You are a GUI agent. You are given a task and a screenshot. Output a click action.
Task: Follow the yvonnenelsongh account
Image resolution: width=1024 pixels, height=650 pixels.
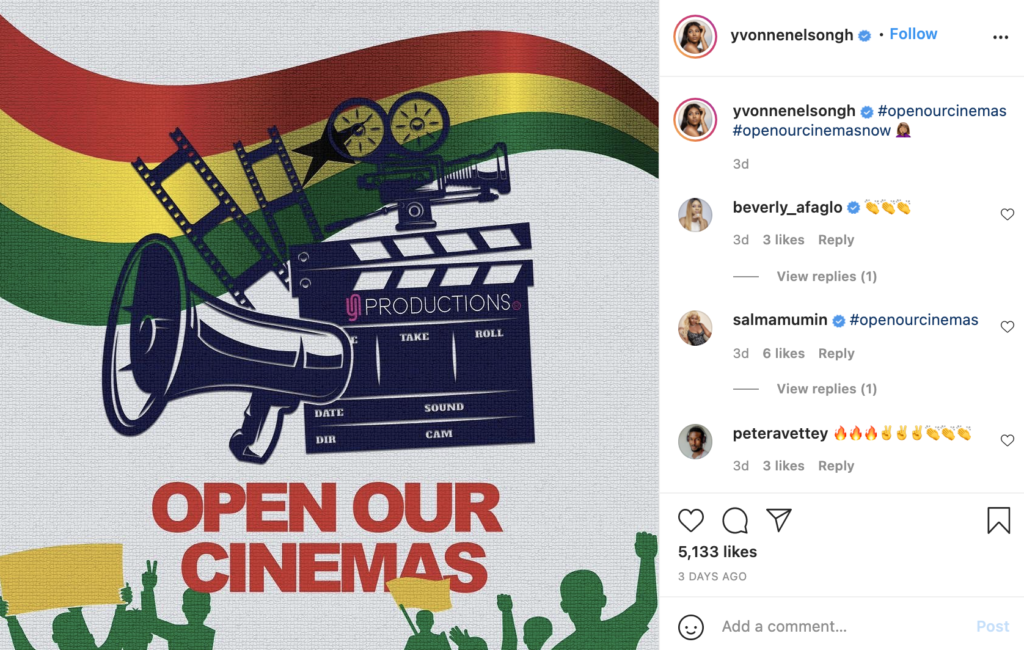(913, 34)
